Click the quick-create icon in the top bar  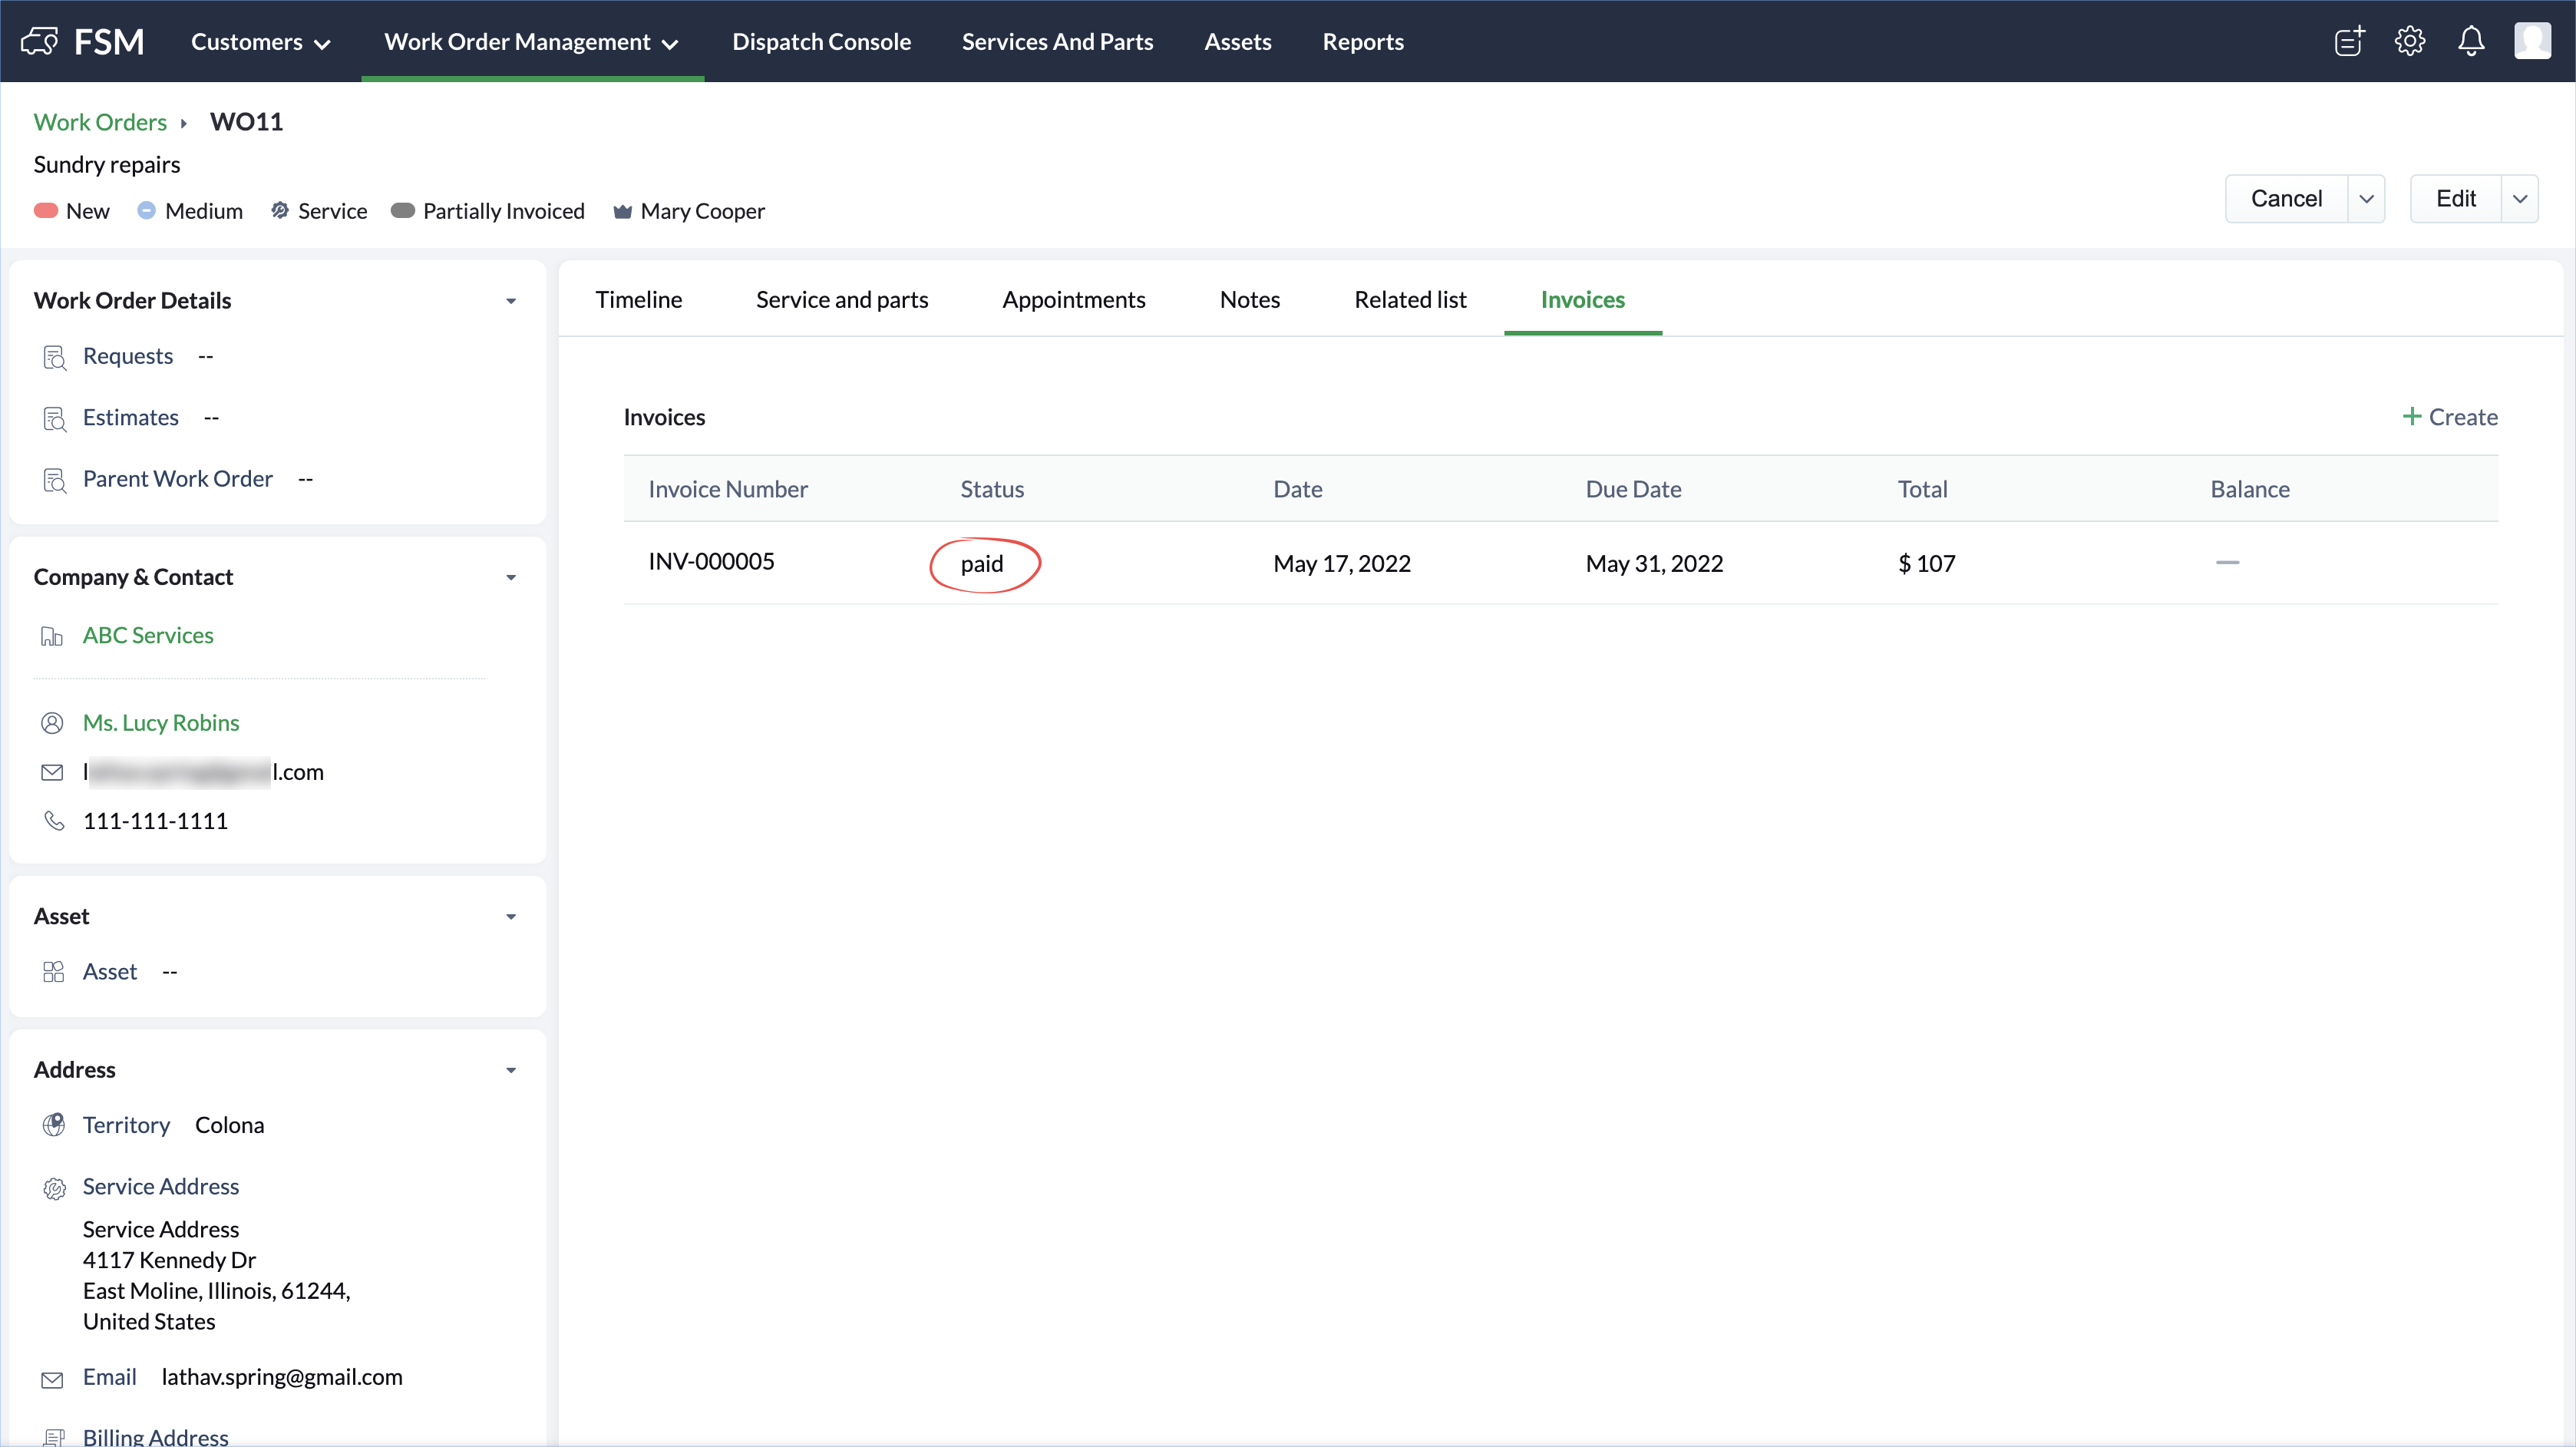[x=2348, y=41]
